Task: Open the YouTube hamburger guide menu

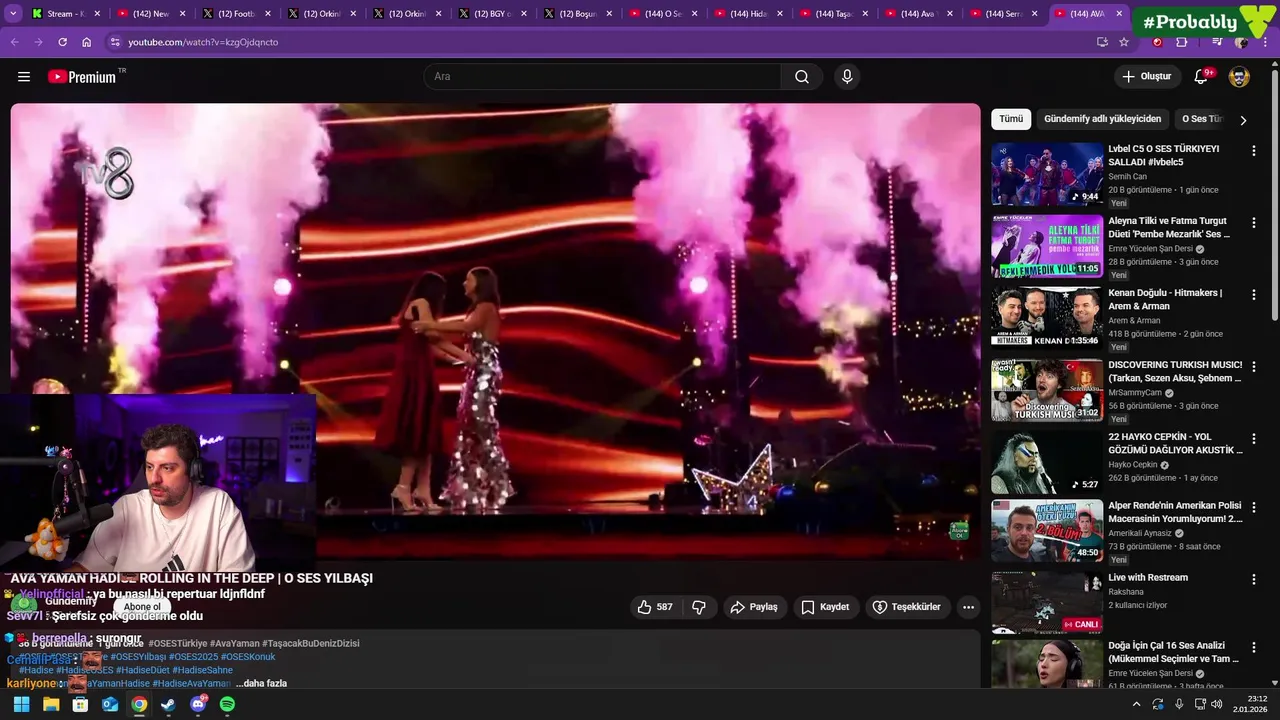Action: click(24, 77)
